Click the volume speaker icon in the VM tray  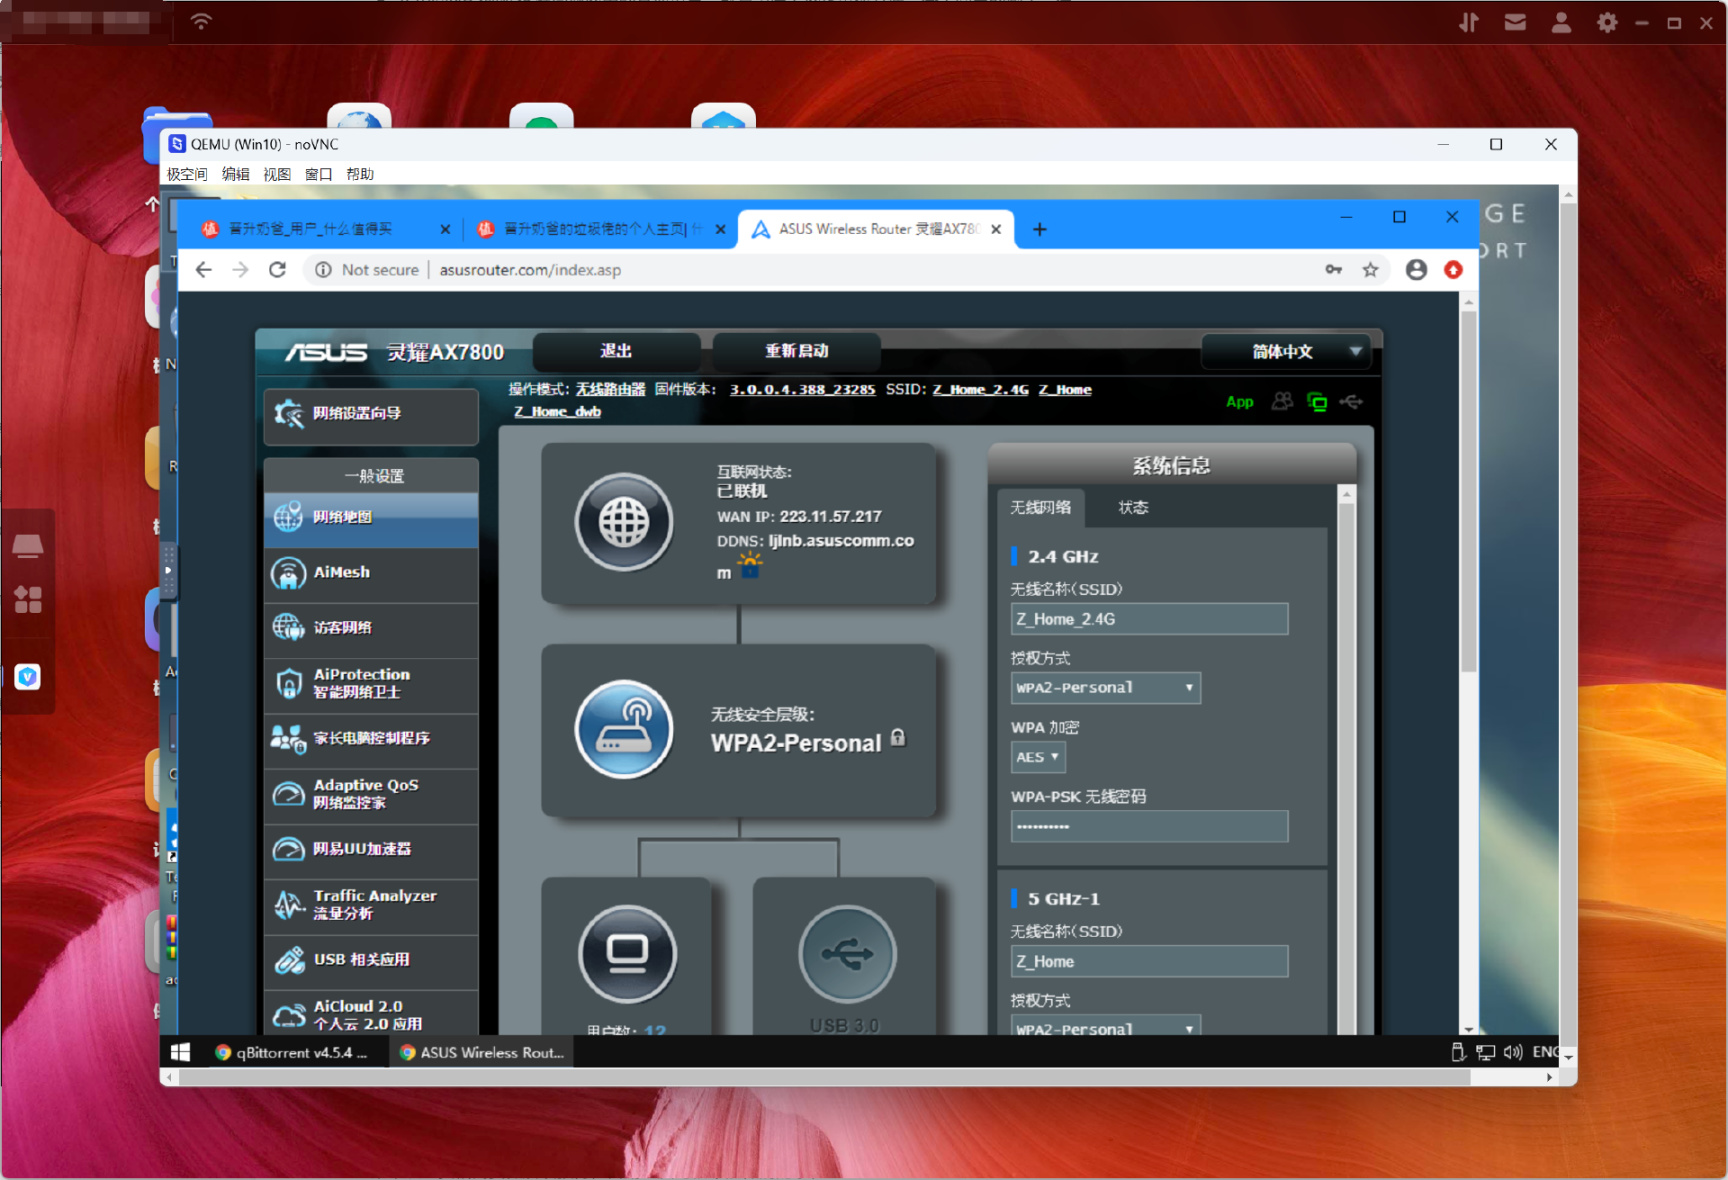coord(1512,1052)
